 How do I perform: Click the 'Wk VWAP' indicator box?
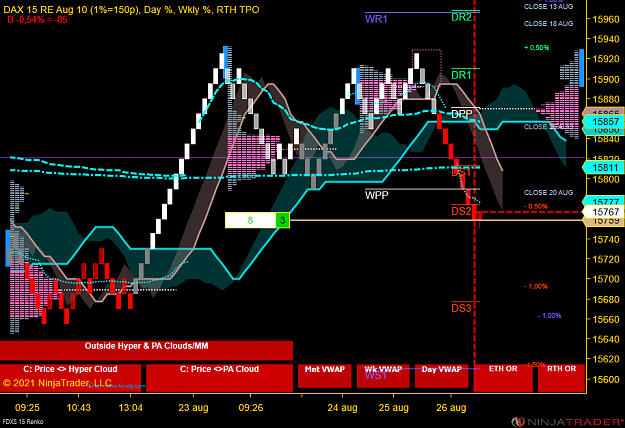click(x=383, y=375)
